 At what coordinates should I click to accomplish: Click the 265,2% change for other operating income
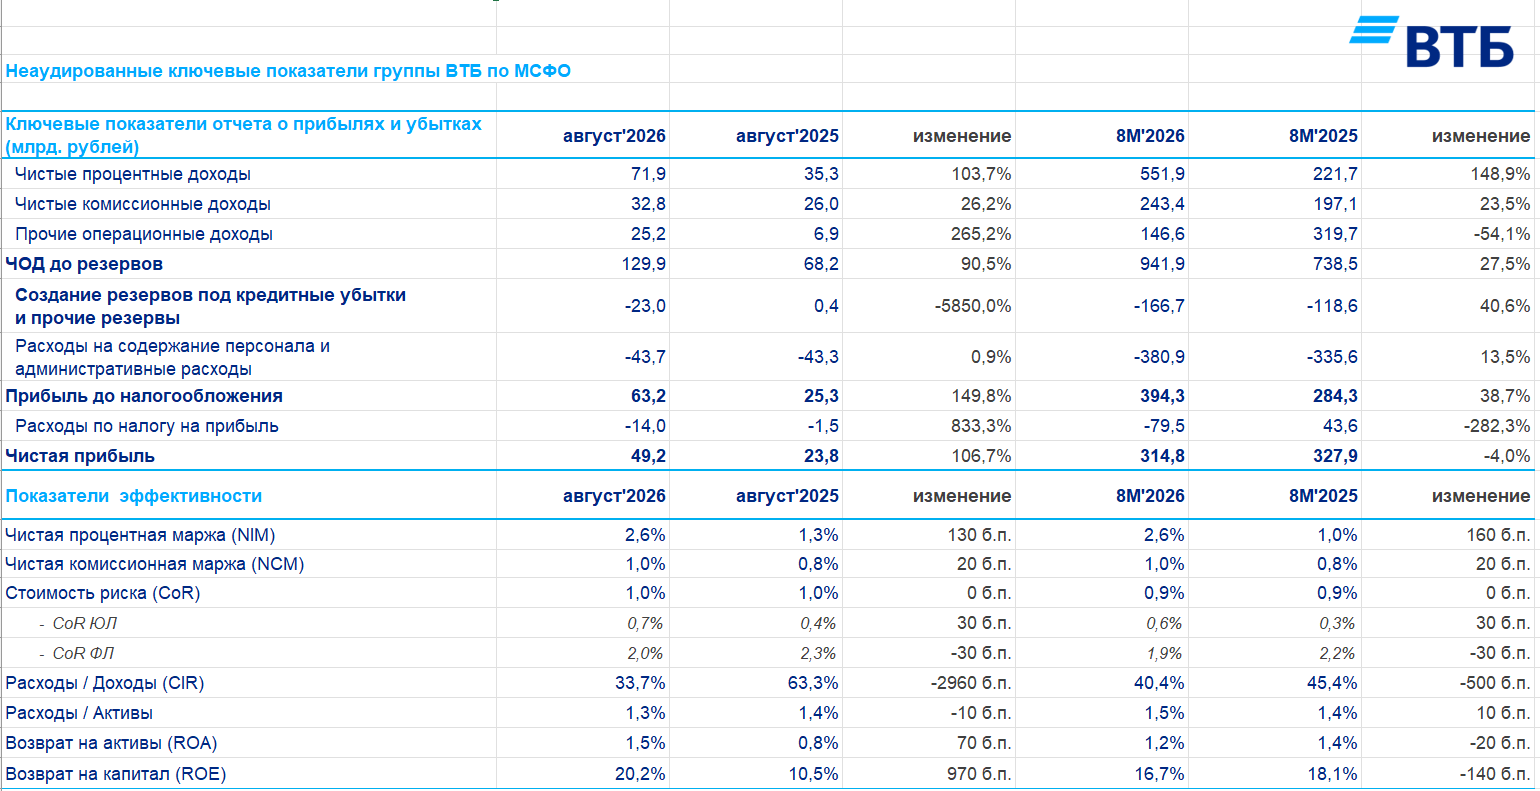pos(981,234)
